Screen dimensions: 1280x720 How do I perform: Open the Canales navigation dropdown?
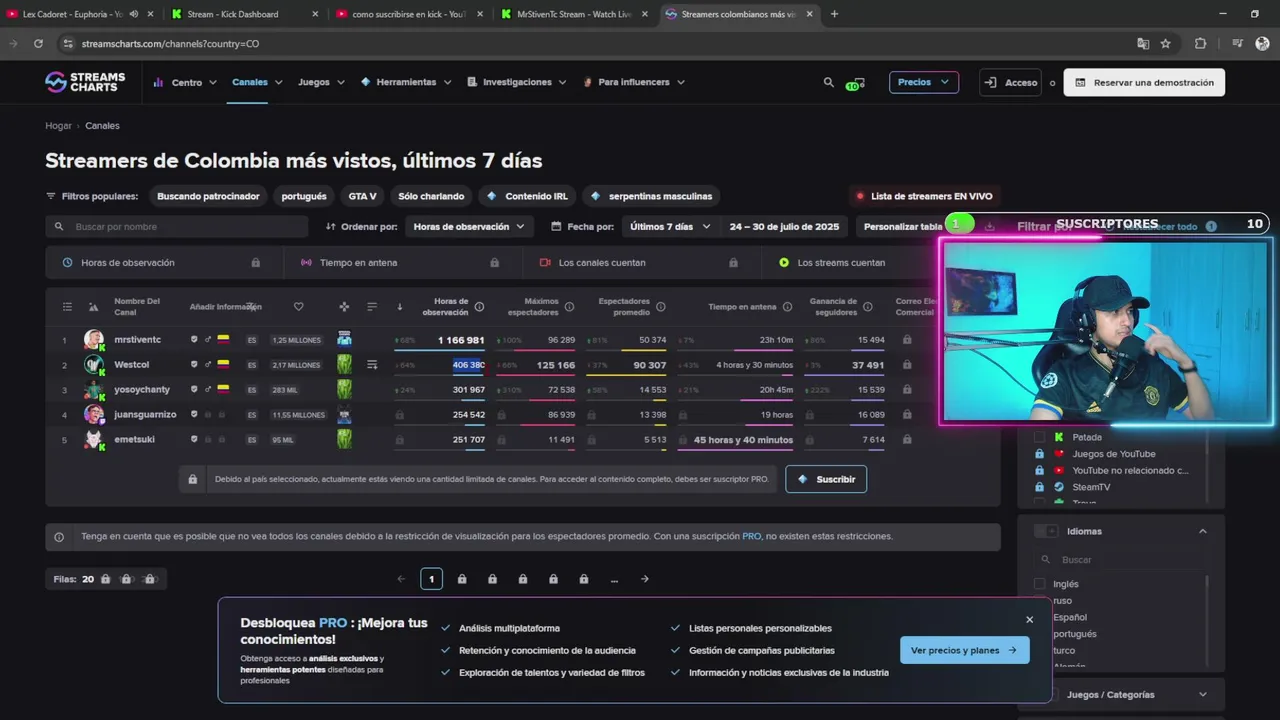257,82
